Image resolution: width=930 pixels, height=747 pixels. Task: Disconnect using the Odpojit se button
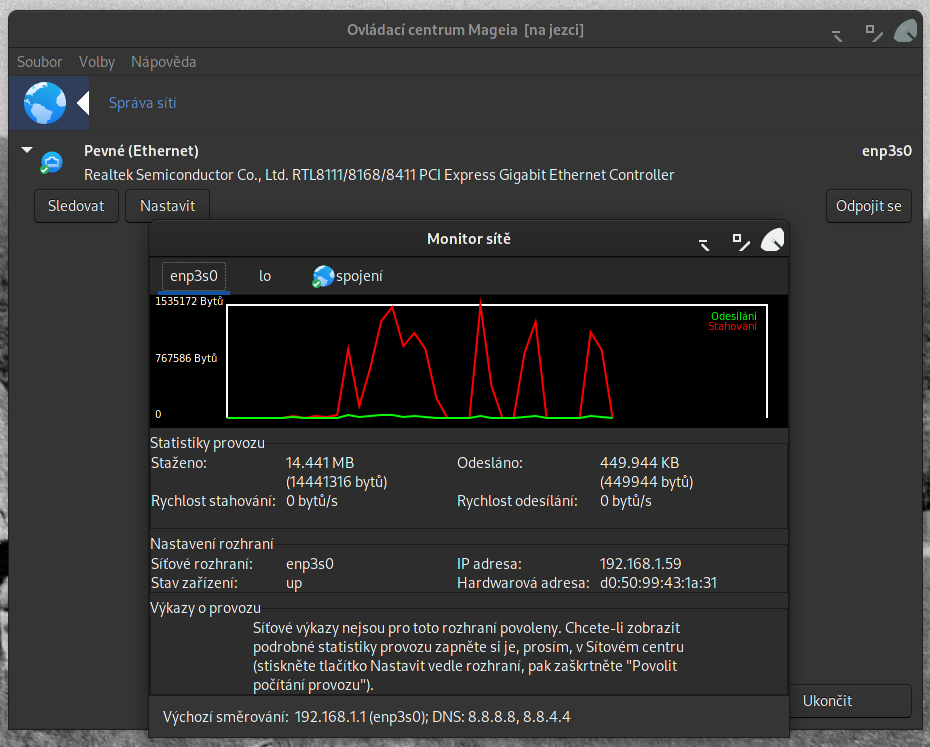tap(868, 206)
